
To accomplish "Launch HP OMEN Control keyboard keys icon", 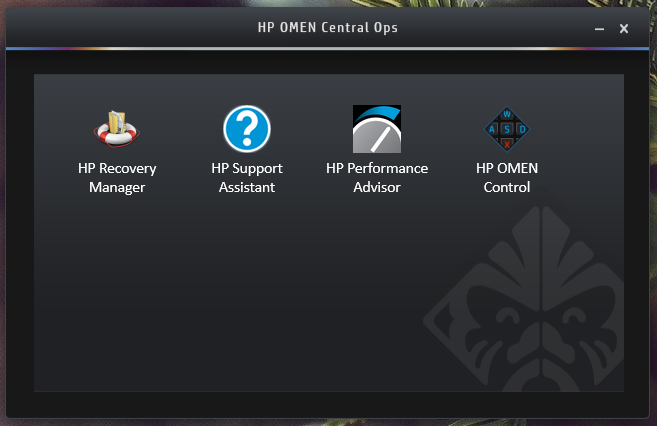I will tap(506, 129).
